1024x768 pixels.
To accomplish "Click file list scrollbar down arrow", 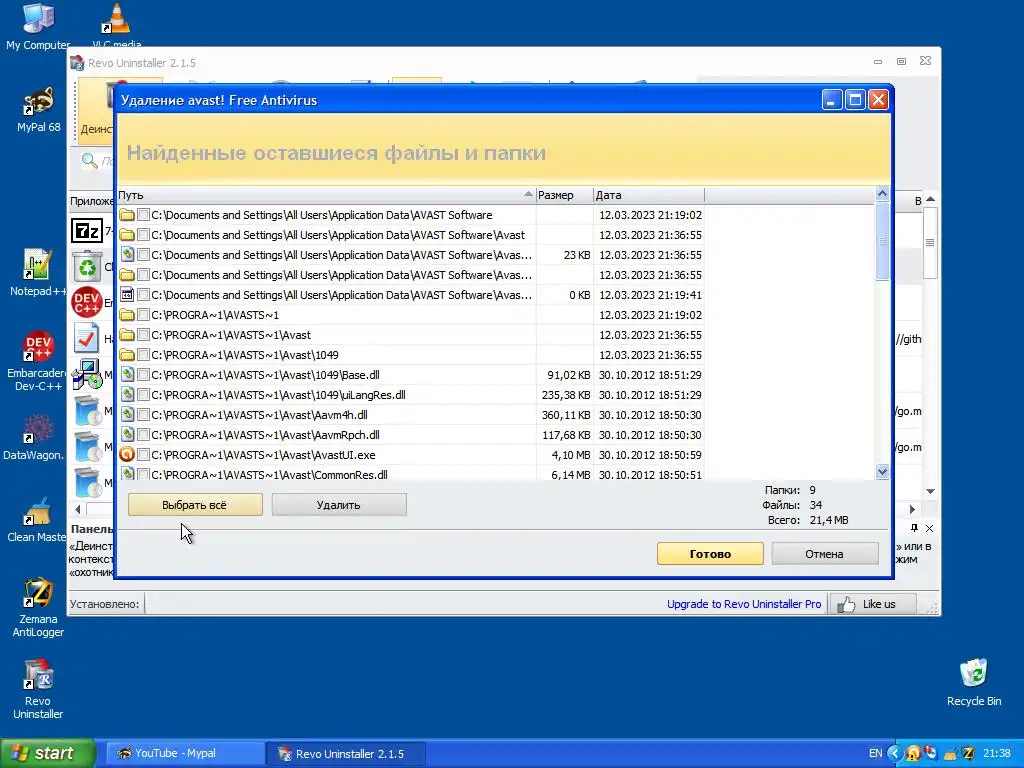I will 882,472.
